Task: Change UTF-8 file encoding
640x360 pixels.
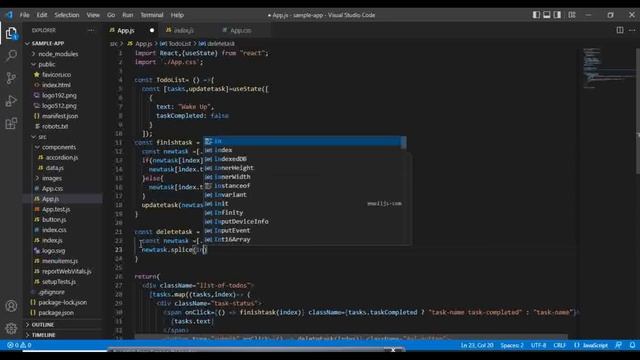Action: (538, 345)
